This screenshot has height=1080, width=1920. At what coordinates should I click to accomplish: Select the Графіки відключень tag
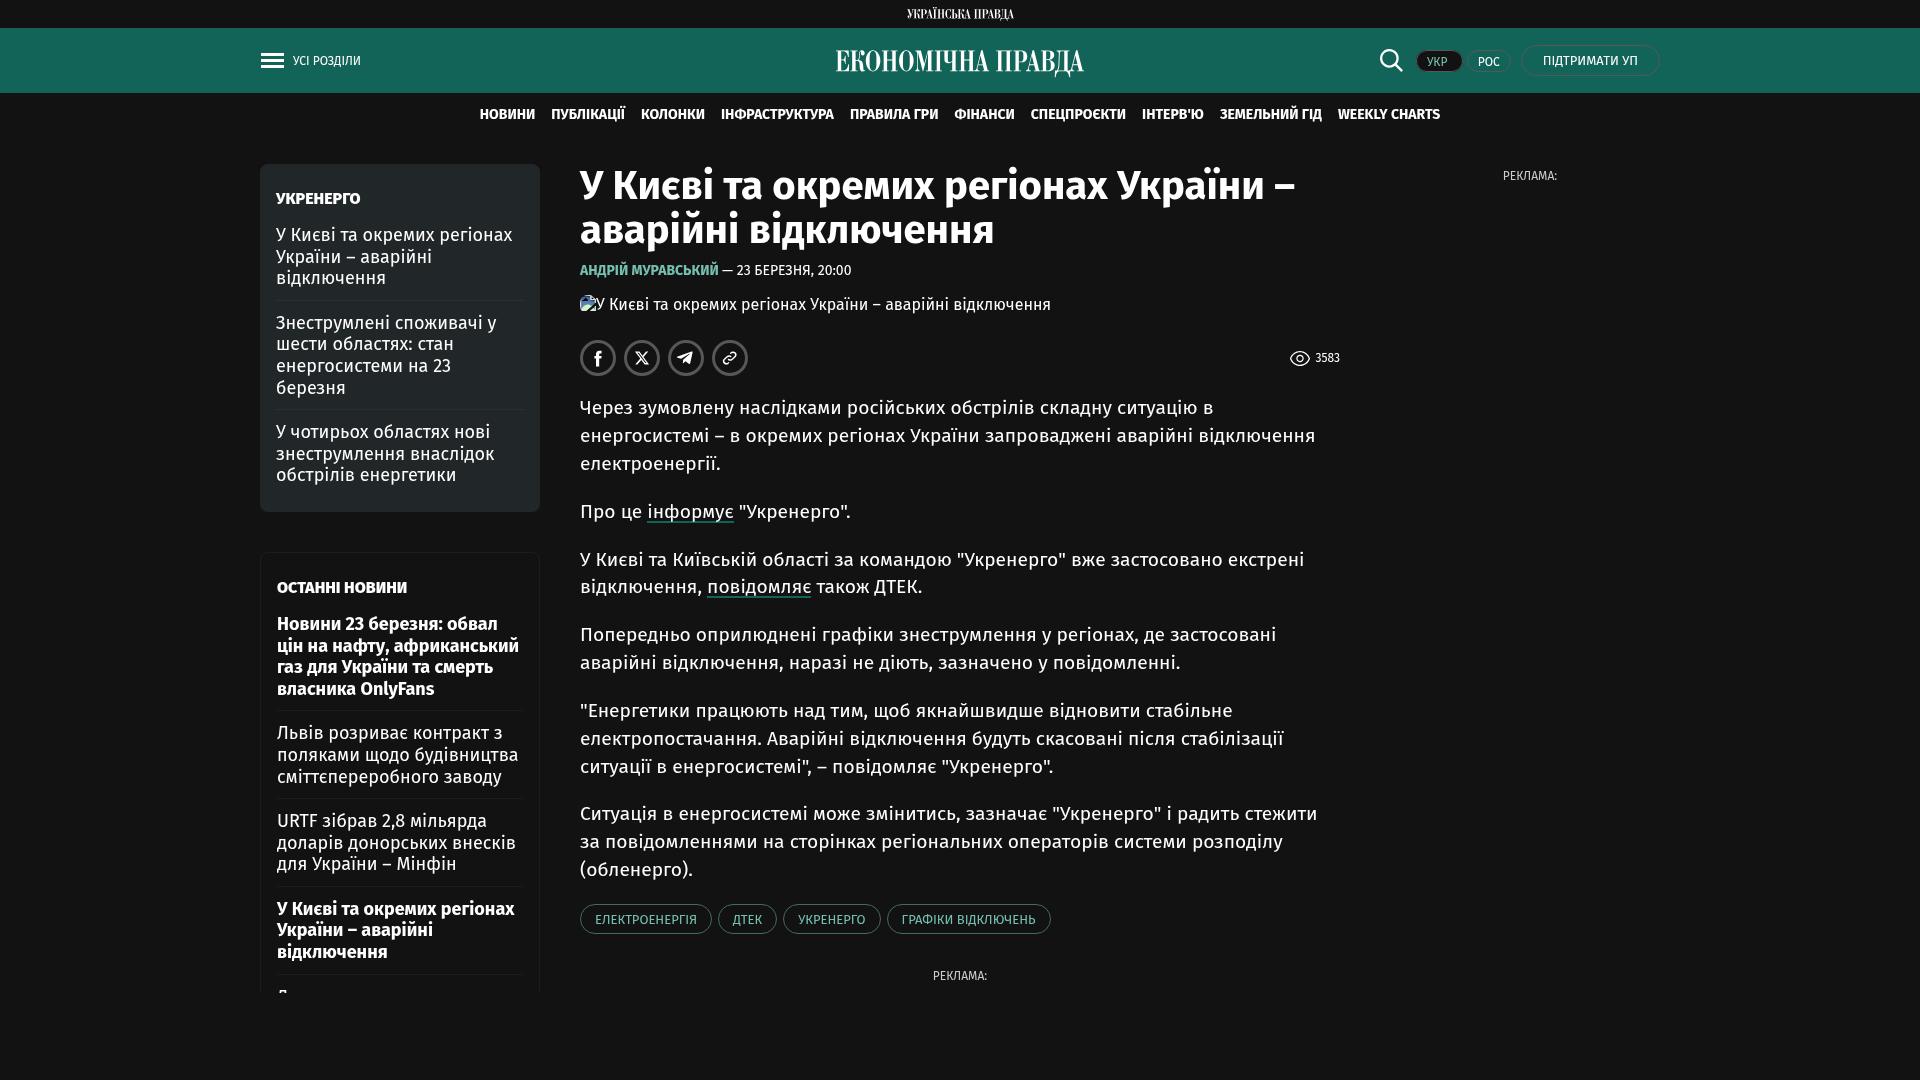point(968,919)
